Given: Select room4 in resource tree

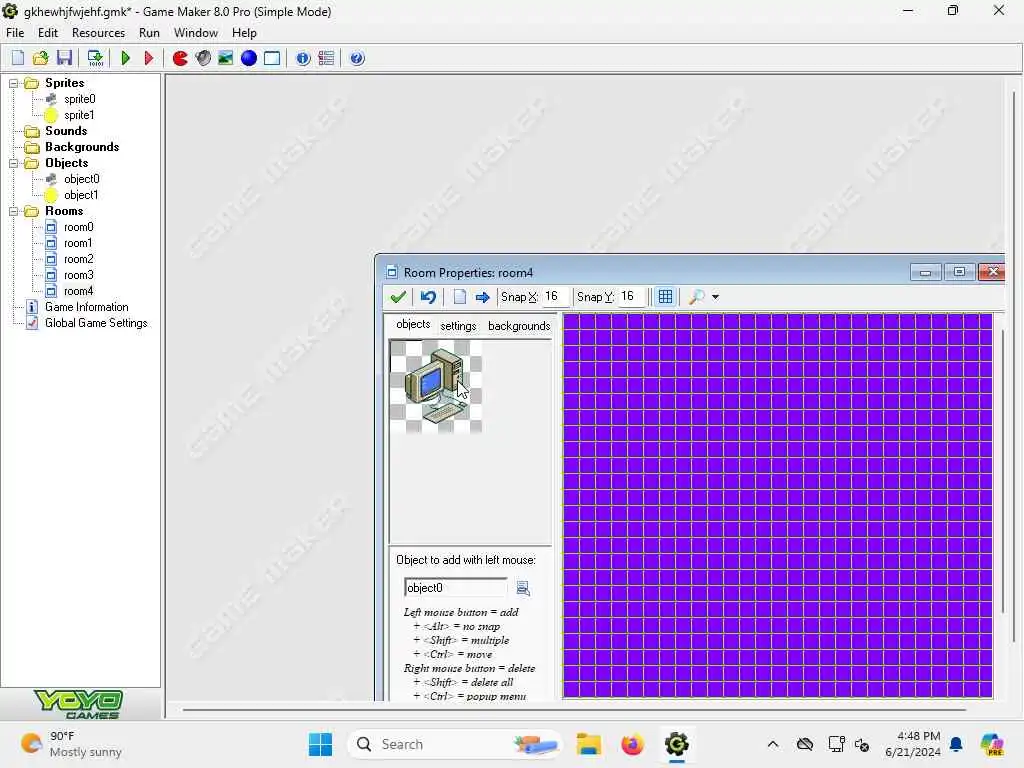Looking at the screenshot, I should (78, 291).
